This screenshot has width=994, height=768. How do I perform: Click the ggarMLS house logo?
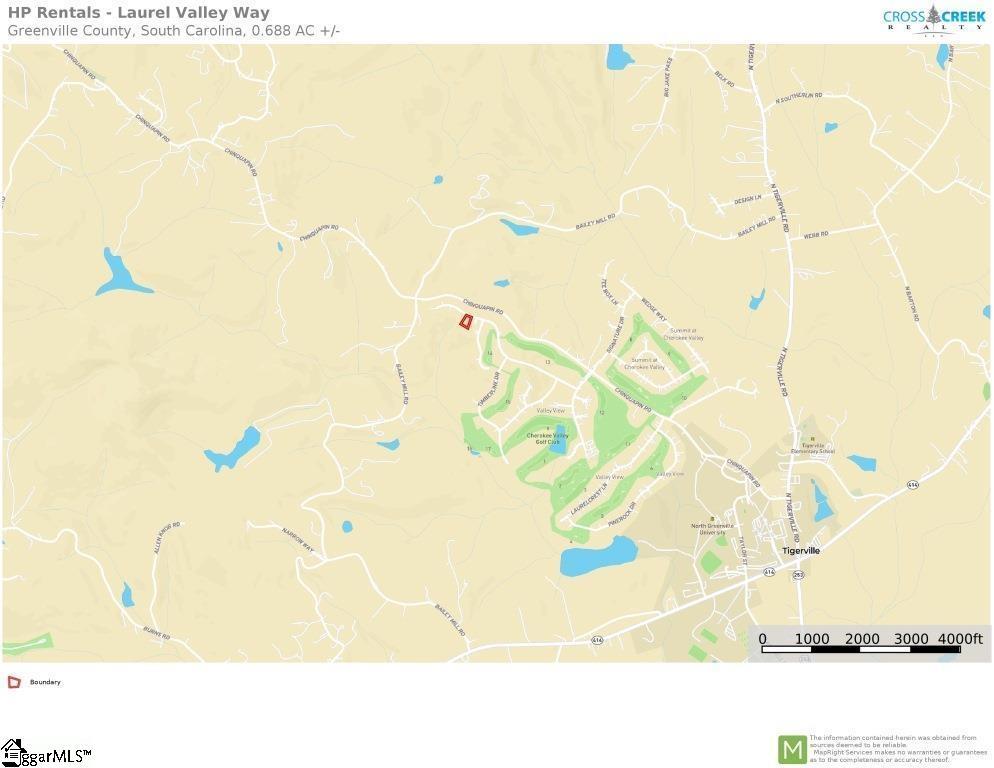(x=46, y=753)
